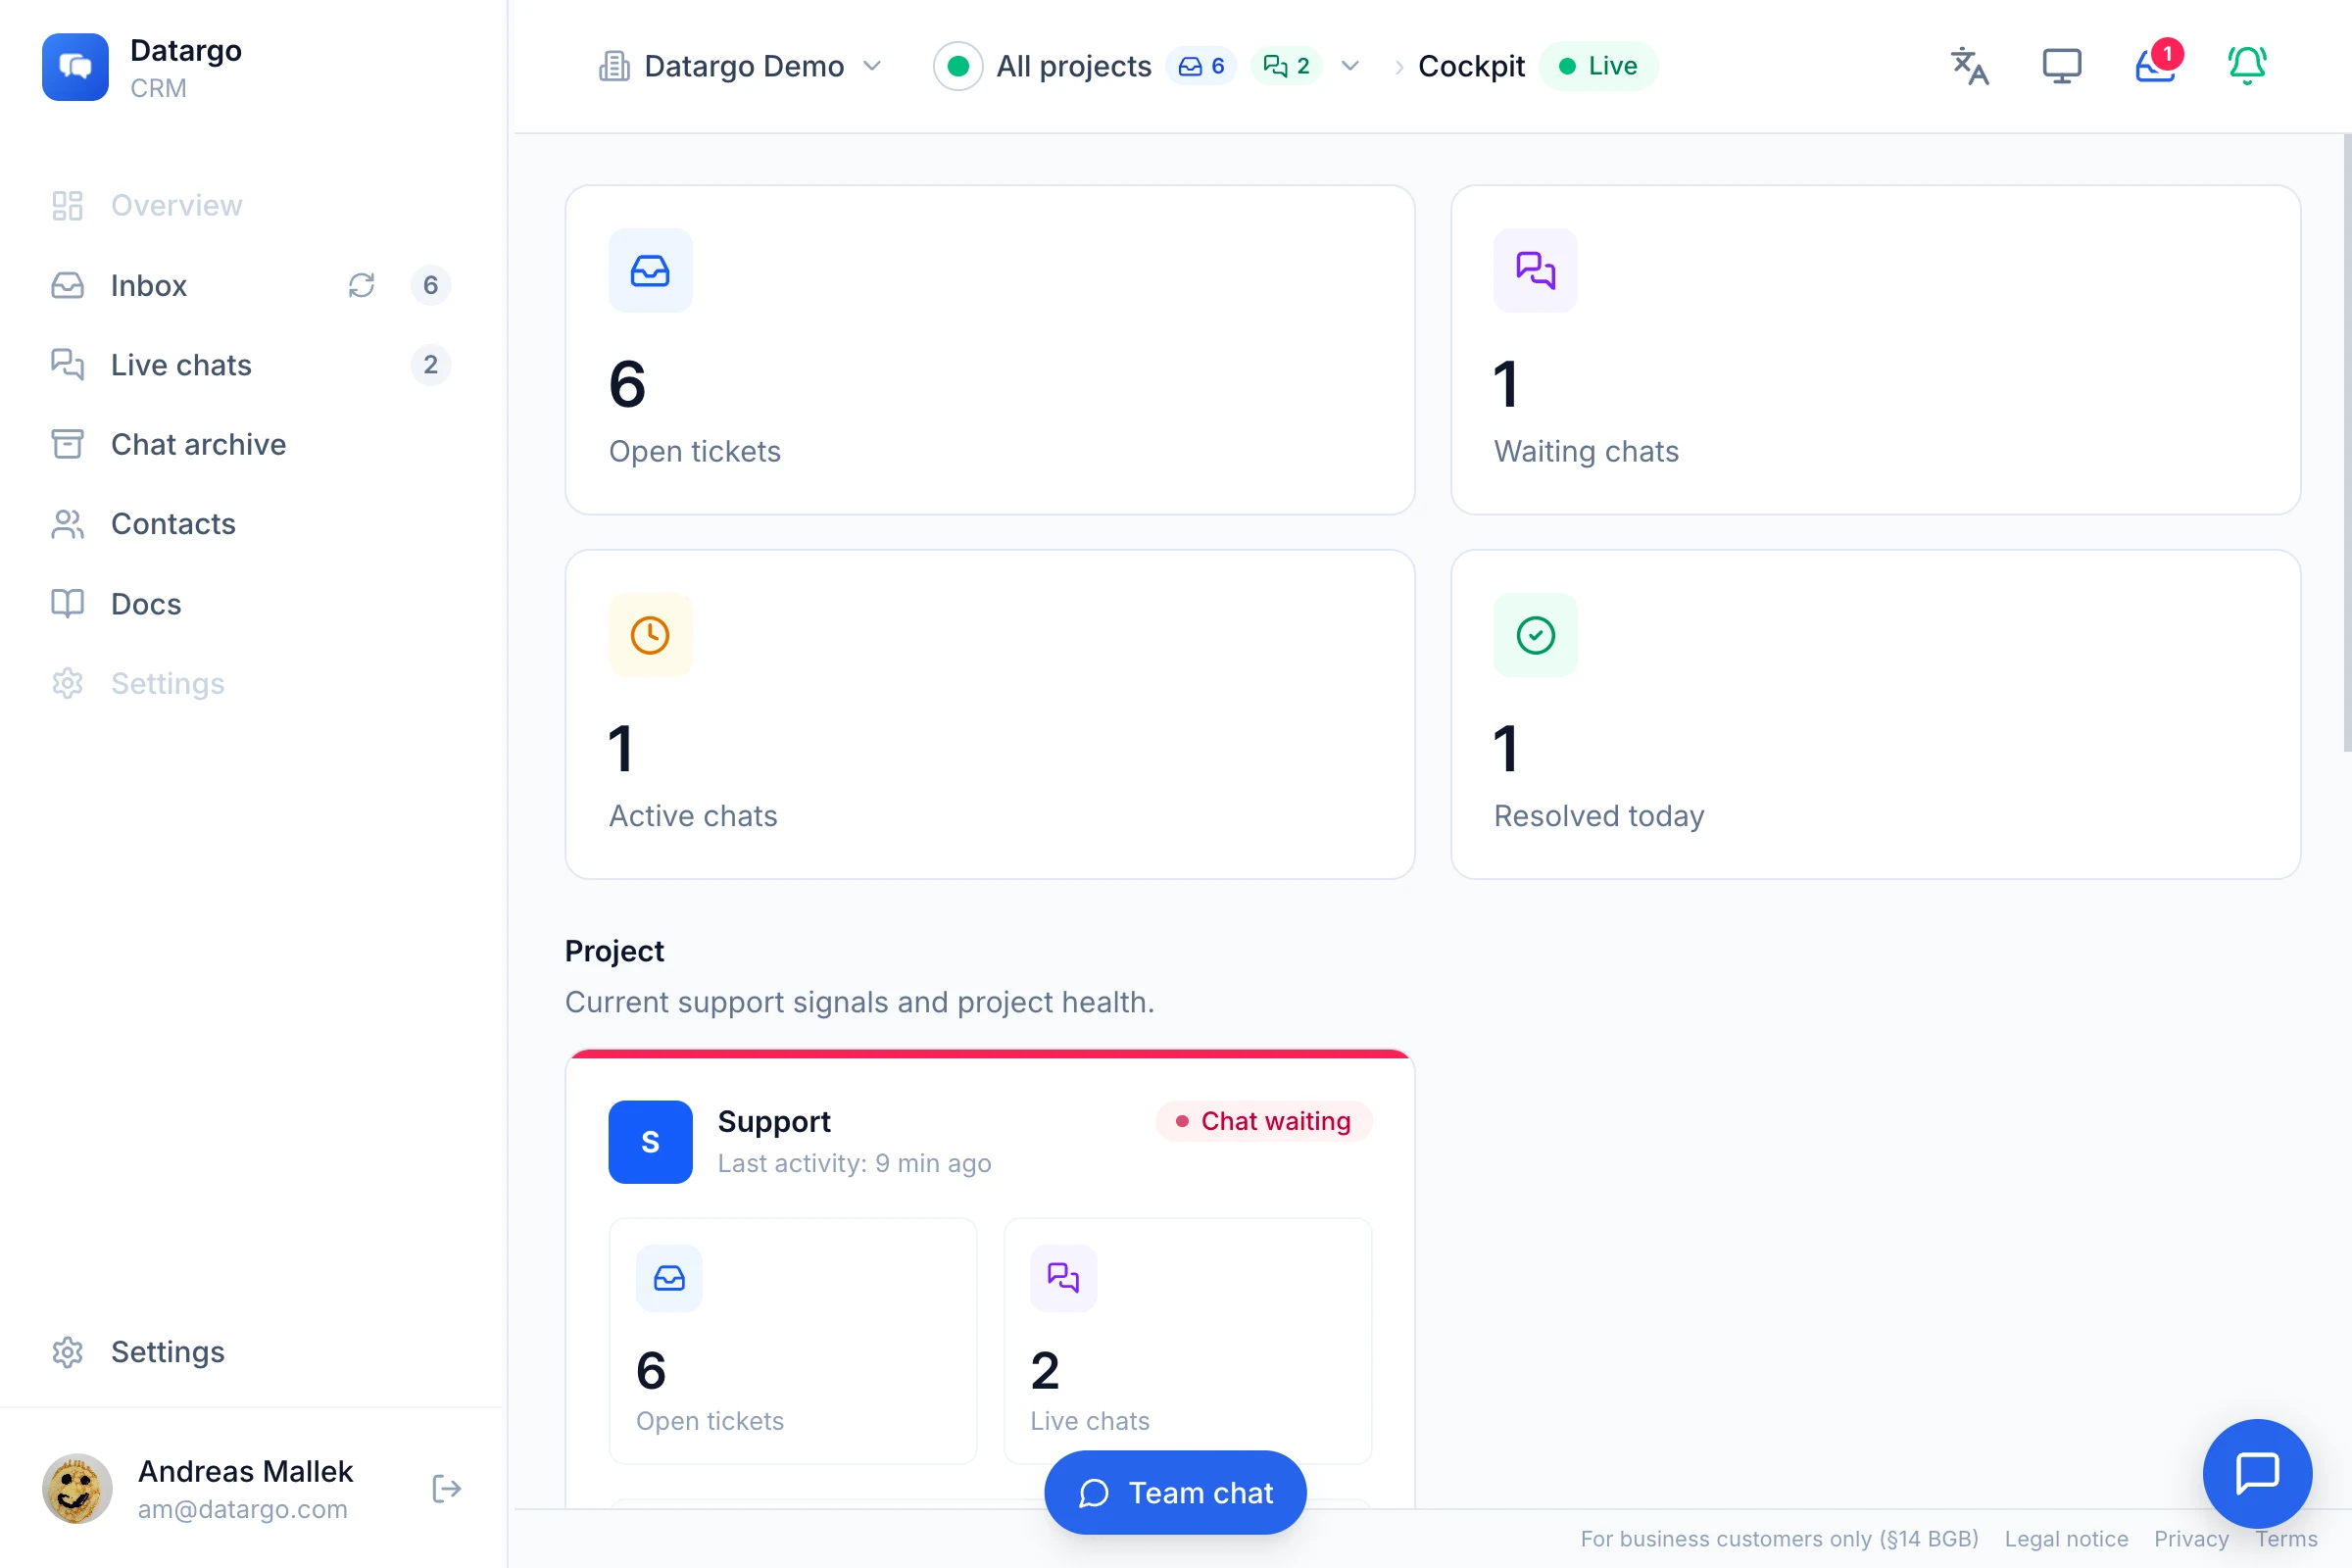The height and width of the screenshot is (1568, 2352).
Task: Open the Waiting chats stat card
Action: pos(1875,350)
